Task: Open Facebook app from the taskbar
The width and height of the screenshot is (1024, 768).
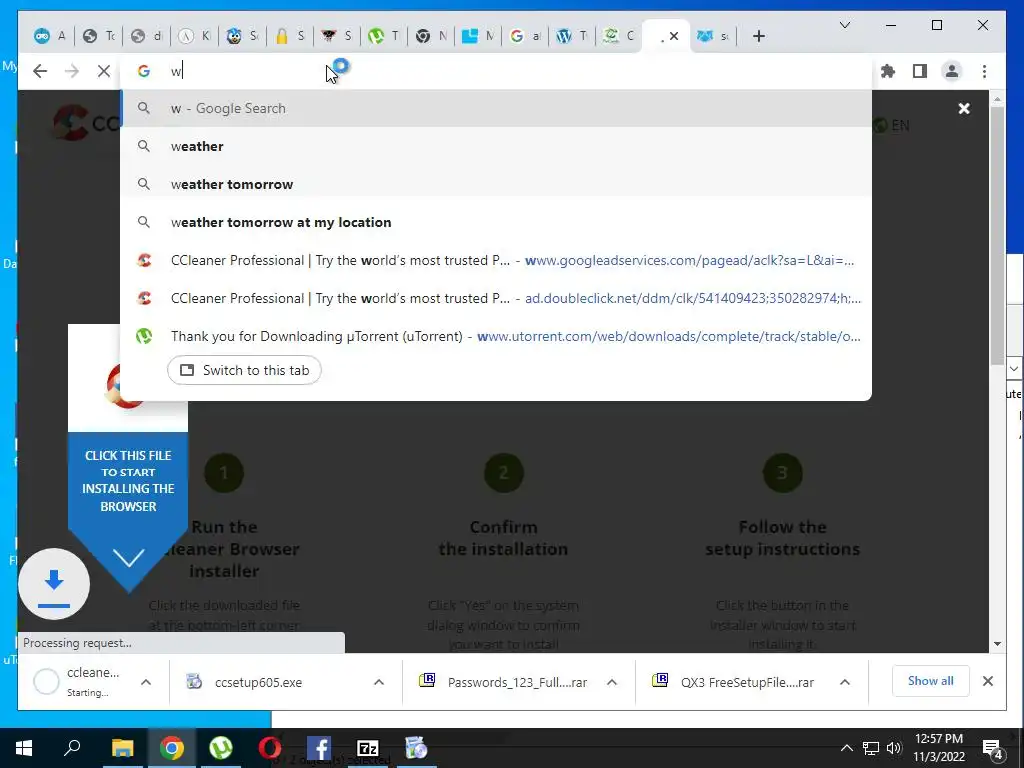Action: click(x=319, y=748)
